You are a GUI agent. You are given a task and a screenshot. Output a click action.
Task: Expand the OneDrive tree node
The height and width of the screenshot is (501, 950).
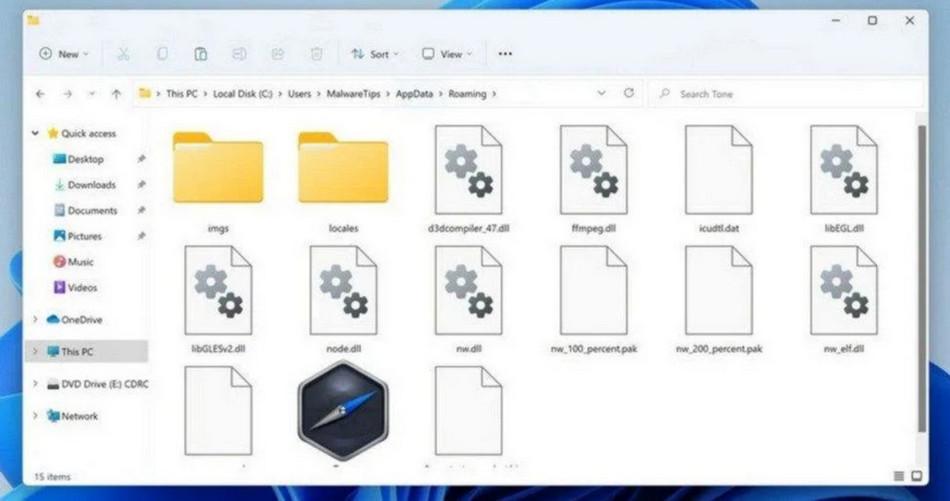pyautogui.click(x=35, y=319)
